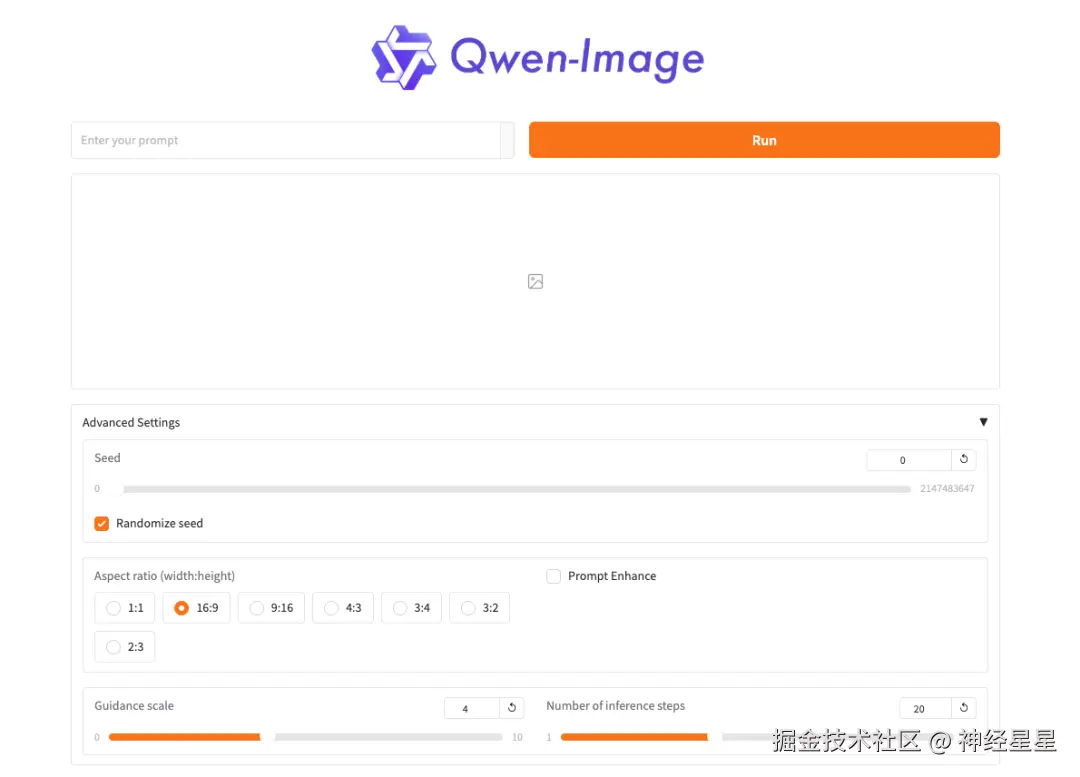Click the Seed number input box
The image size is (1080, 777).
tap(908, 459)
